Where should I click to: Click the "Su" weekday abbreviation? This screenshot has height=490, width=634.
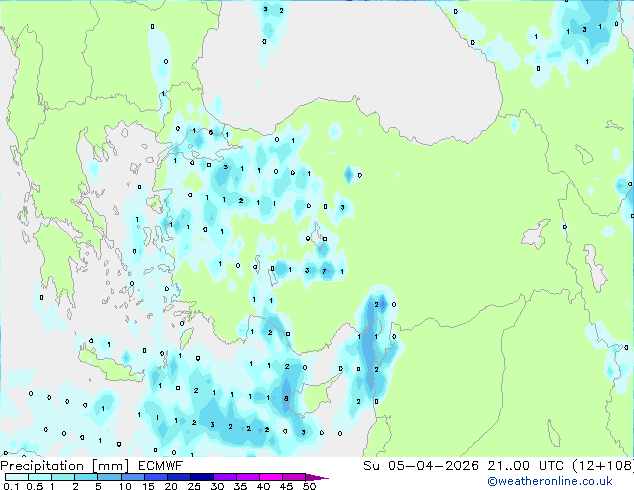(372, 466)
